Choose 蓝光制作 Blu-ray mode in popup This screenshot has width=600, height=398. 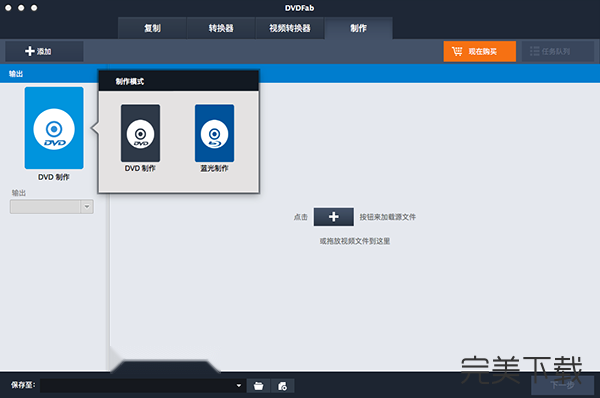214,133
